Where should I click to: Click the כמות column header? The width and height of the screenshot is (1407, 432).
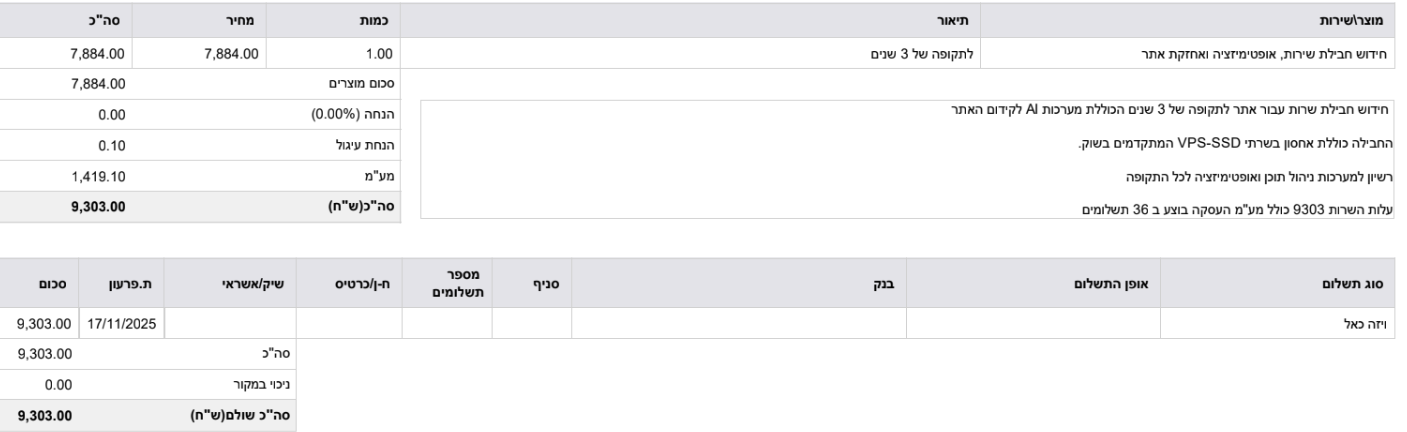pos(375,19)
